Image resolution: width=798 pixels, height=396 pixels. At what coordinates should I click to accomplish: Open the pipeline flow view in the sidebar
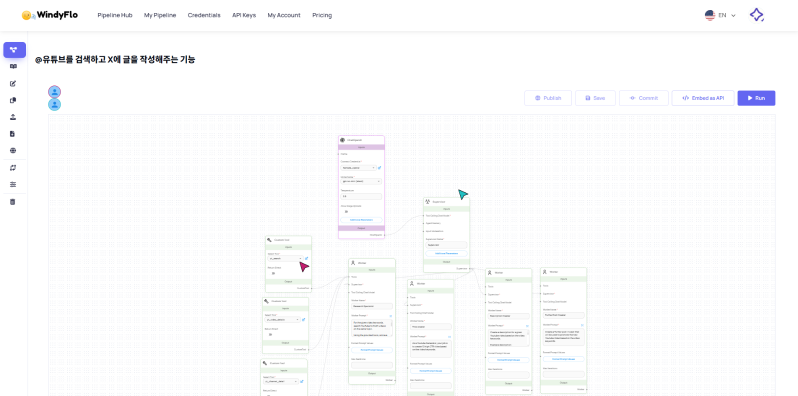[14, 50]
